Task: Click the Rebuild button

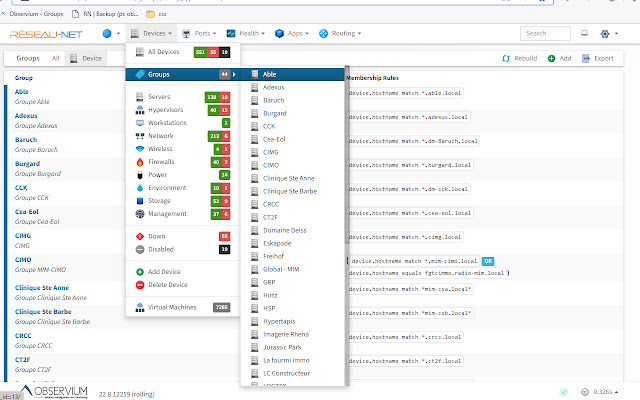Action: click(x=520, y=58)
